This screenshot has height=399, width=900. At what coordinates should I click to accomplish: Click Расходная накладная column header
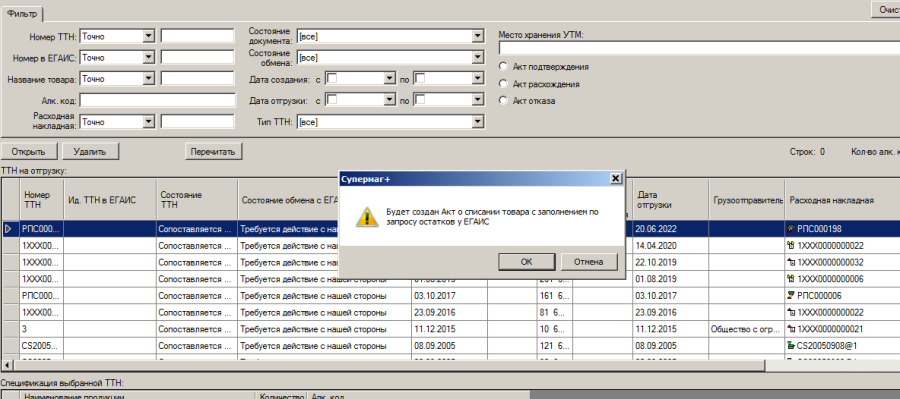tap(841, 200)
